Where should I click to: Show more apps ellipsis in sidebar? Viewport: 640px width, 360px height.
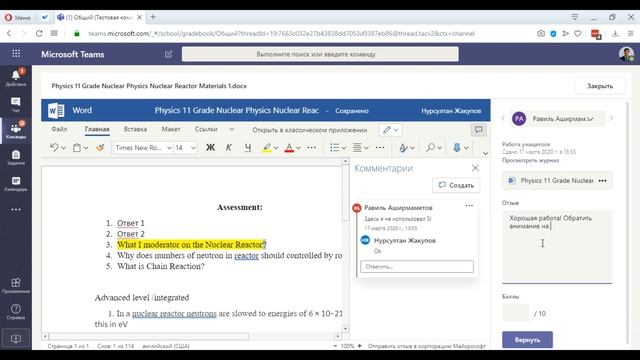(16, 209)
